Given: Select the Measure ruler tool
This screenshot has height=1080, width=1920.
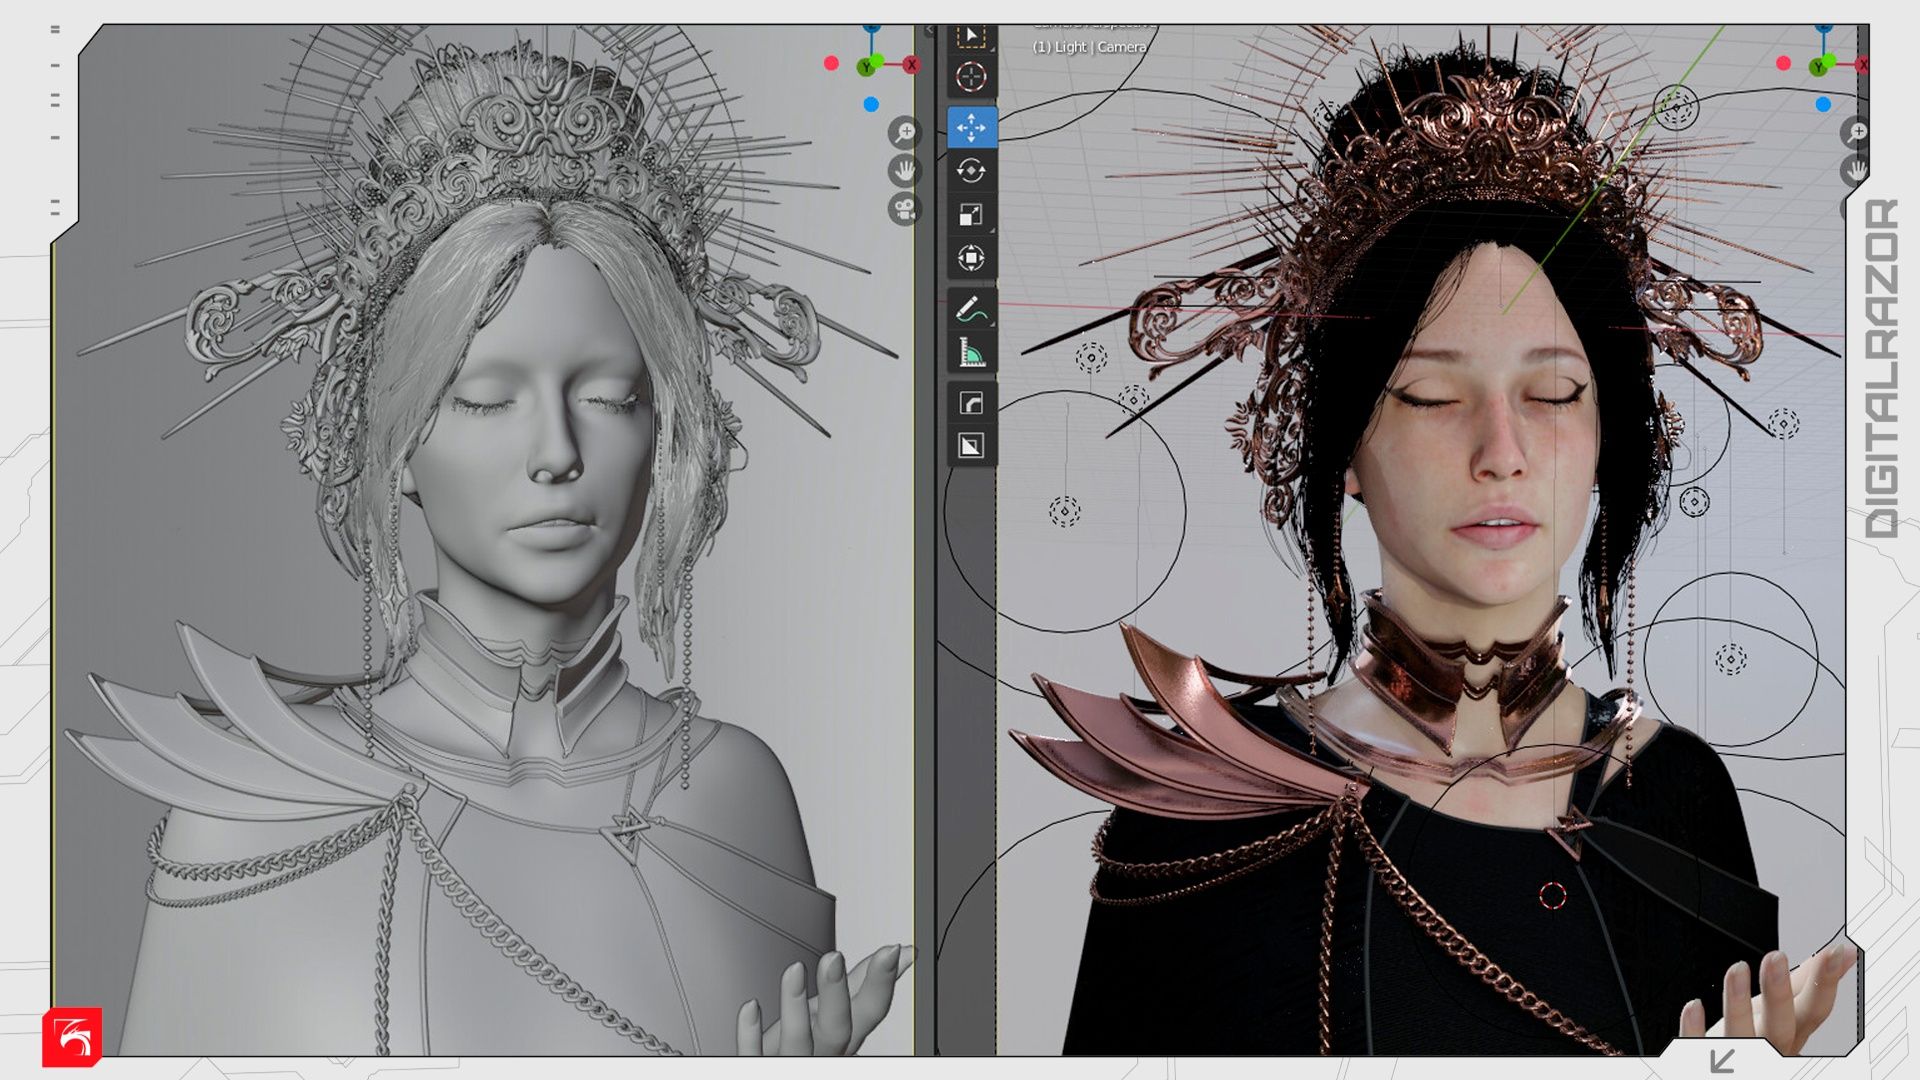Looking at the screenshot, I should pyautogui.click(x=971, y=353).
